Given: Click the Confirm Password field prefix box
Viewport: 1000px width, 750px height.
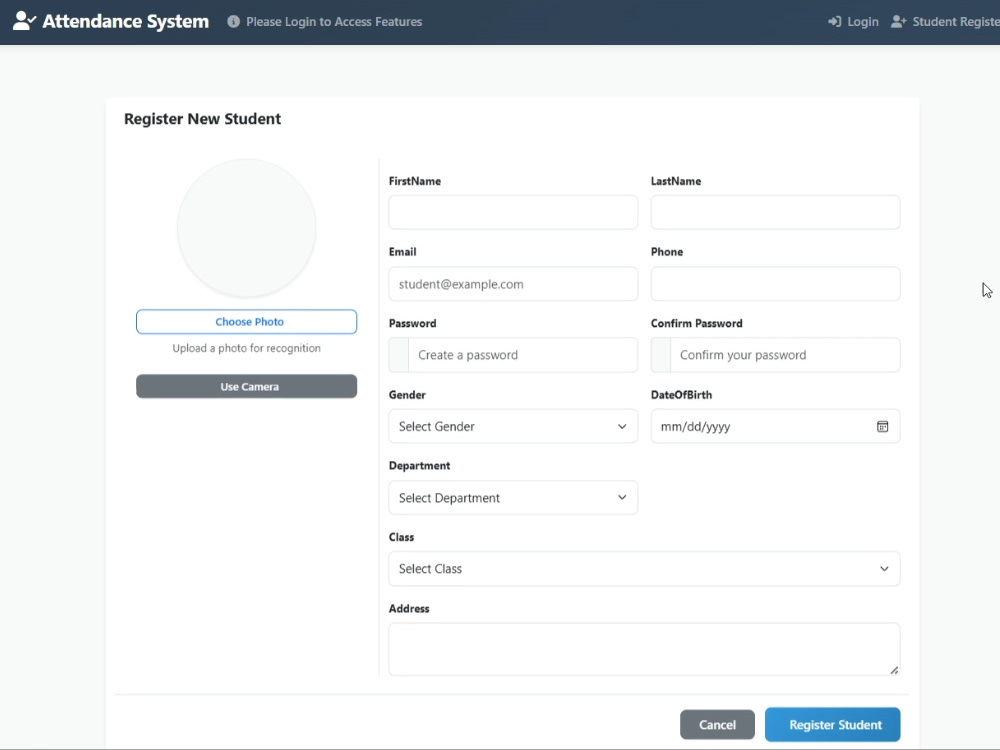Looking at the screenshot, I should pos(661,355).
